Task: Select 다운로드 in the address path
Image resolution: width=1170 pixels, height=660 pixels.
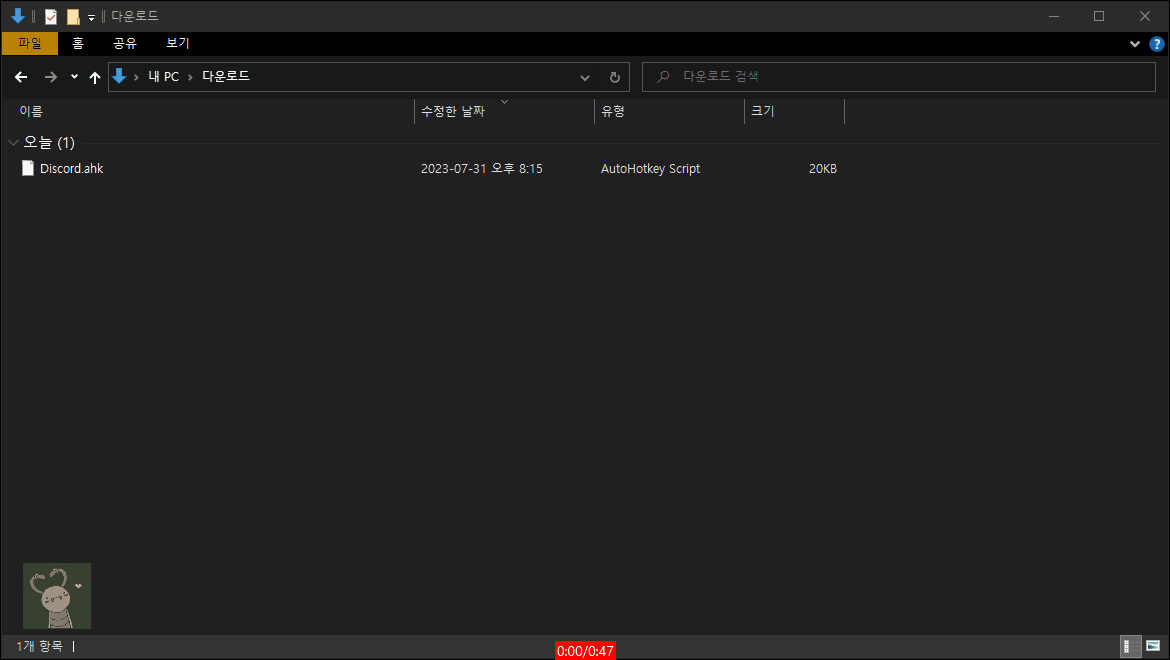Action: 225,76
